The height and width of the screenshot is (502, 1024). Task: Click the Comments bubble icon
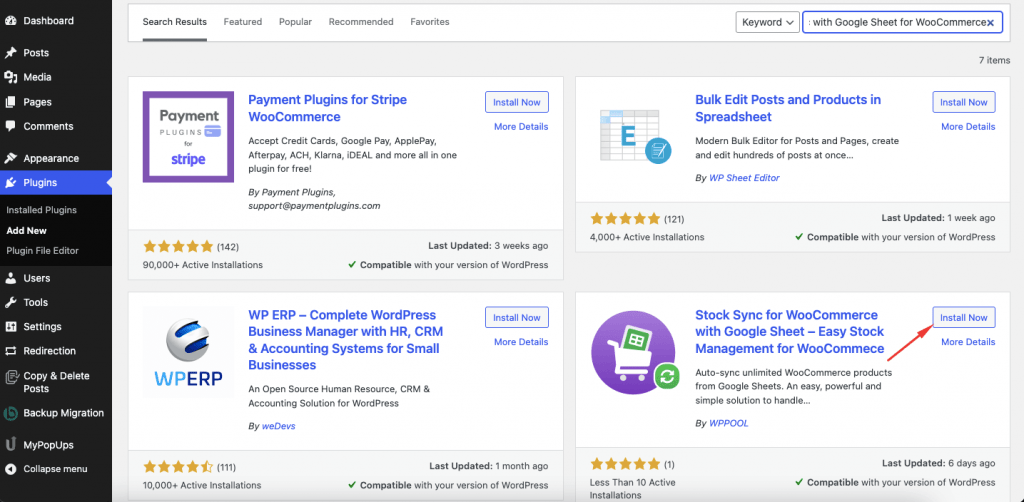[x=10, y=126]
